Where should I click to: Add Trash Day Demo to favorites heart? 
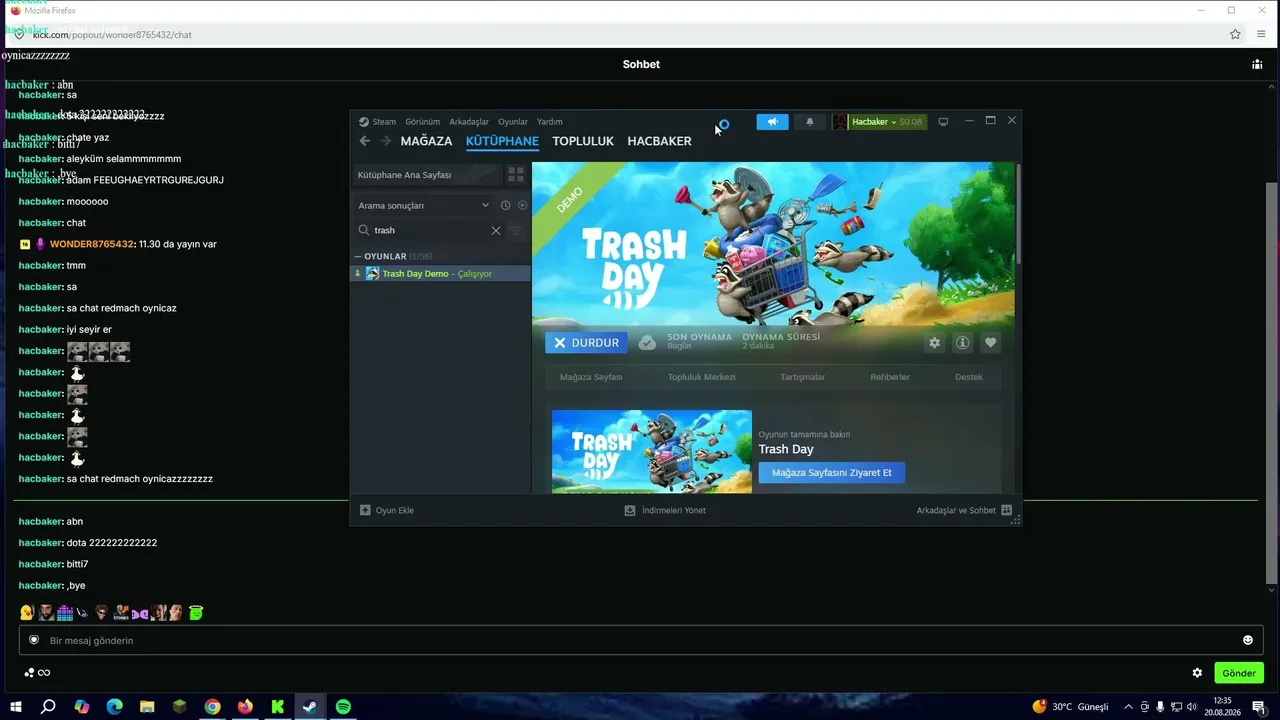pos(990,343)
